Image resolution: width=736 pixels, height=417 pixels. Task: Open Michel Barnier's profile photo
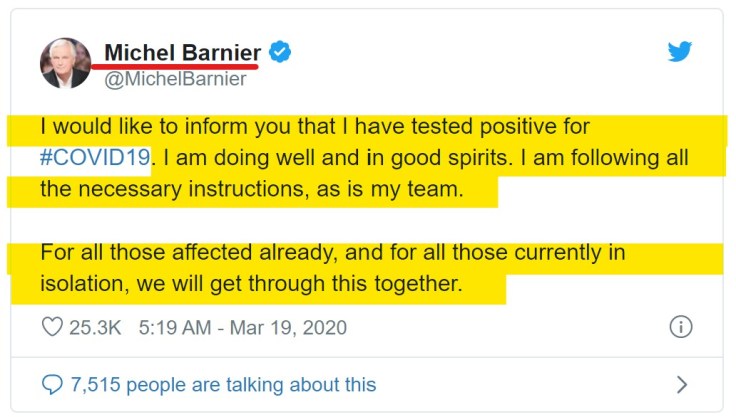click(x=65, y=63)
